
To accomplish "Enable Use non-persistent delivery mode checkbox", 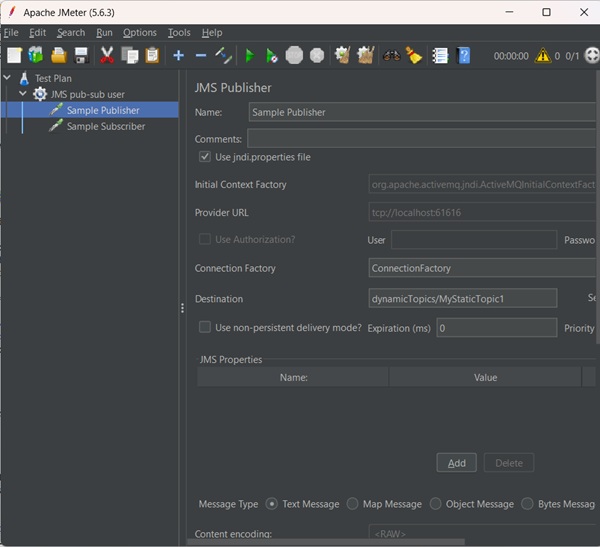I will coord(205,327).
